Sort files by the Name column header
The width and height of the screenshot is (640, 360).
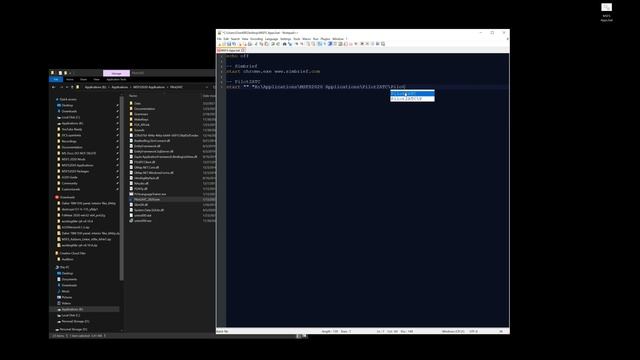133,96
